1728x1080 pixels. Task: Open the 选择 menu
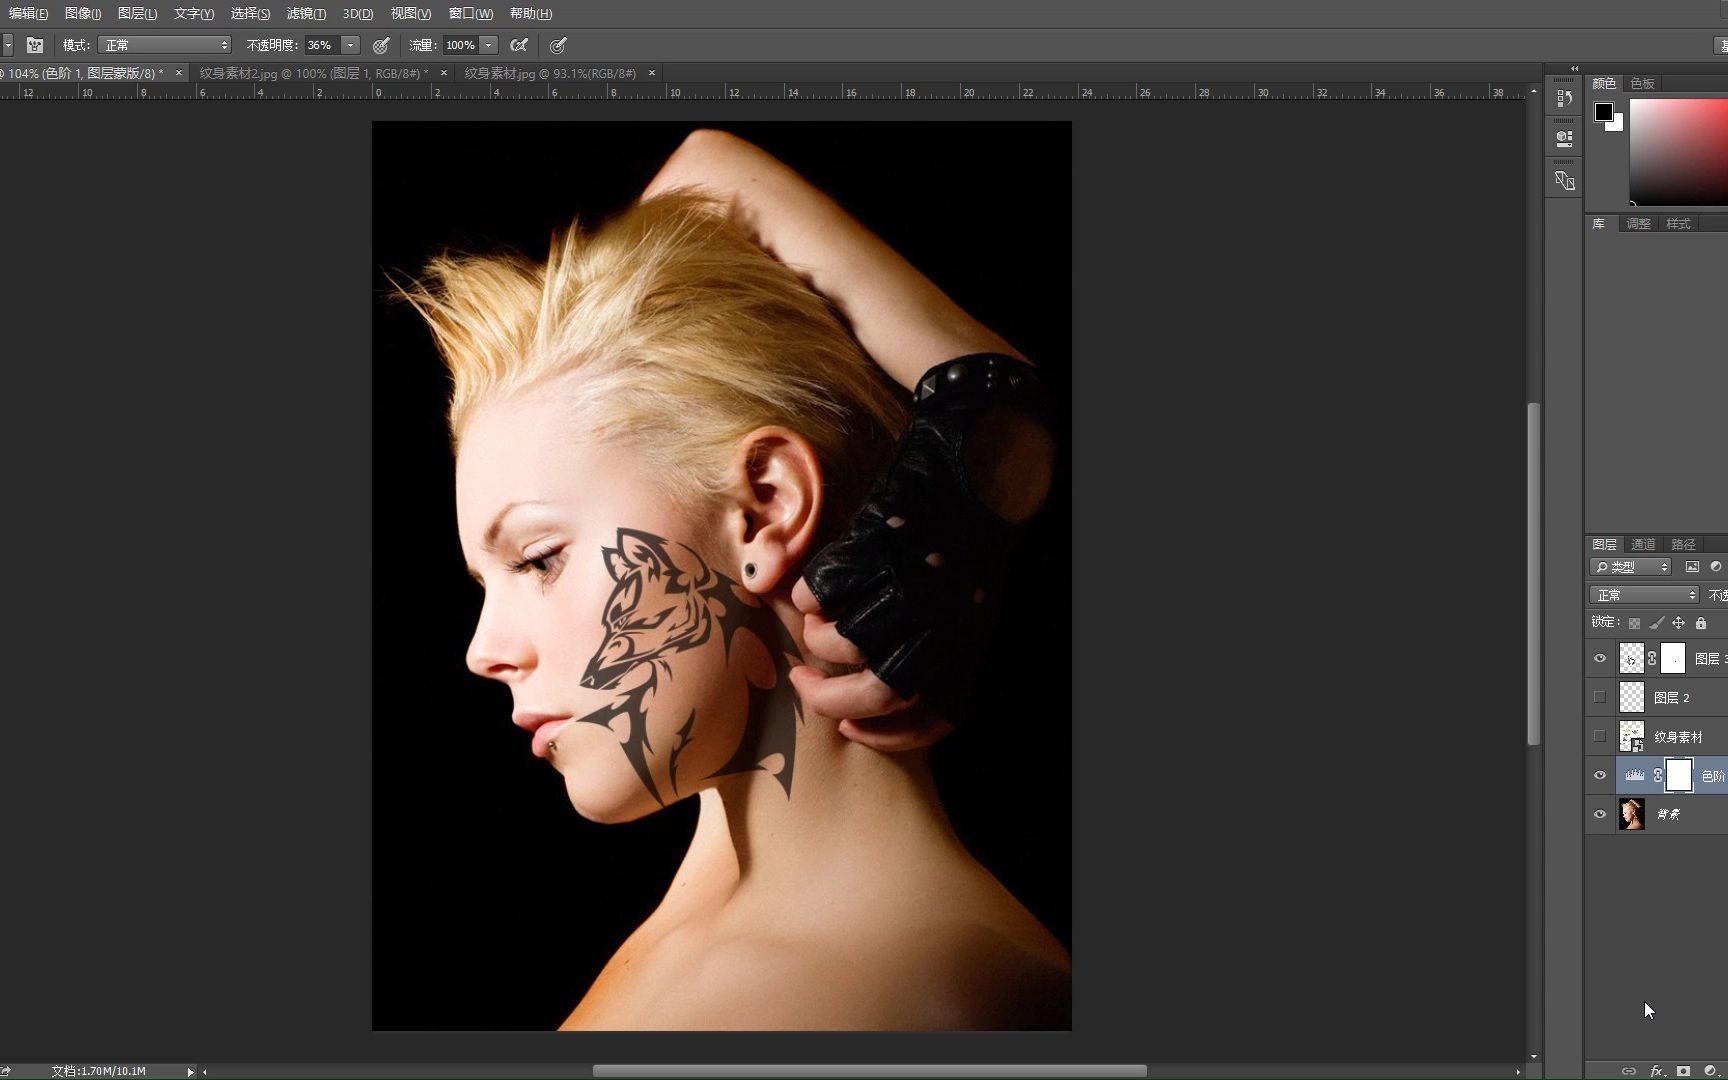pos(250,13)
